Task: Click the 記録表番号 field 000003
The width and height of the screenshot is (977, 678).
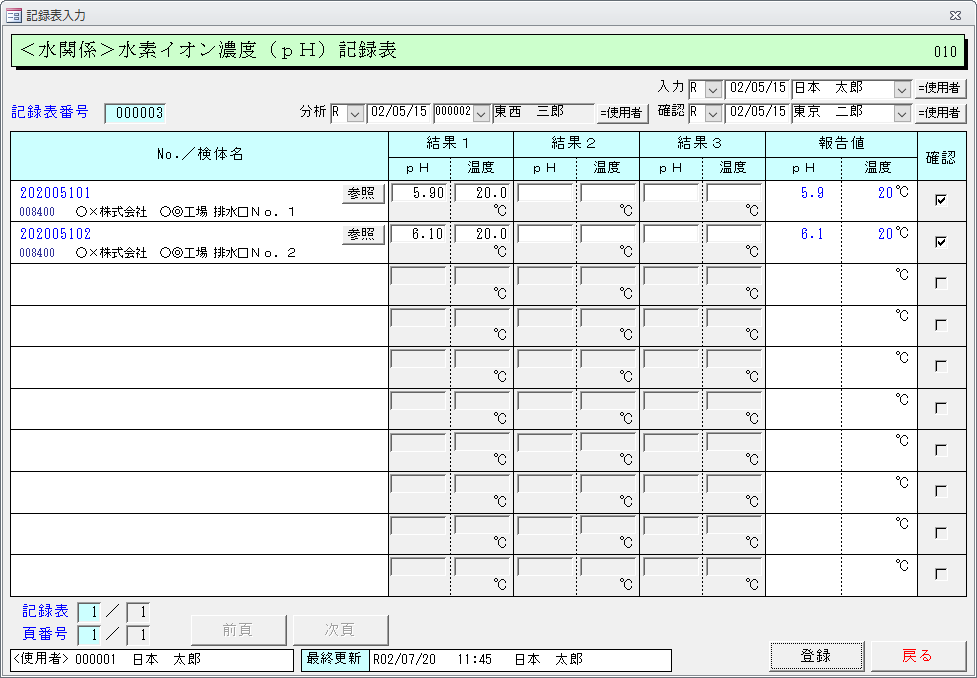Action: point(134,113)
